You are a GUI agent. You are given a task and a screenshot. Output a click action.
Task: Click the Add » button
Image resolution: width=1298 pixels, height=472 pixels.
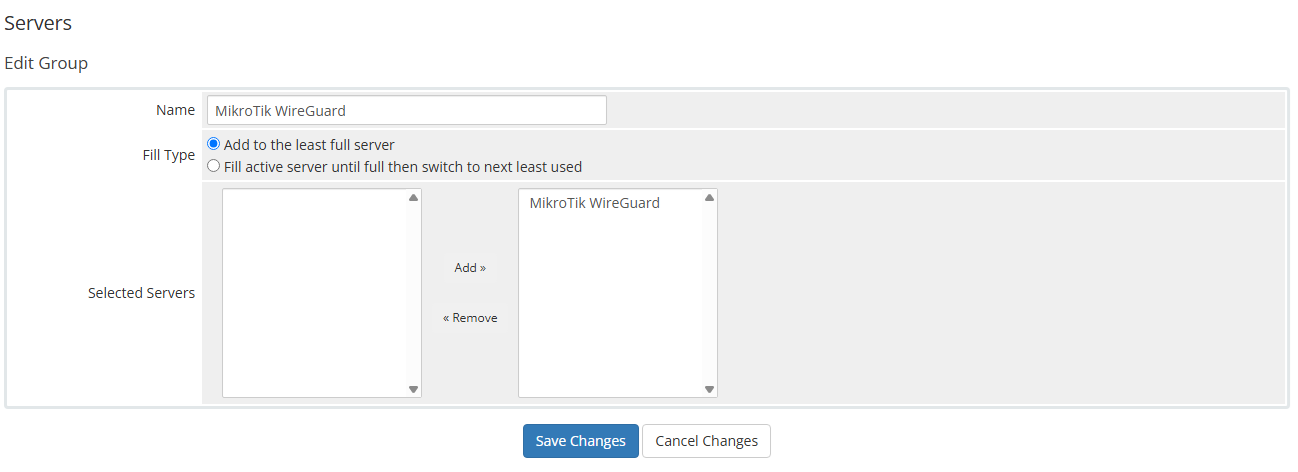click(470, 268)
